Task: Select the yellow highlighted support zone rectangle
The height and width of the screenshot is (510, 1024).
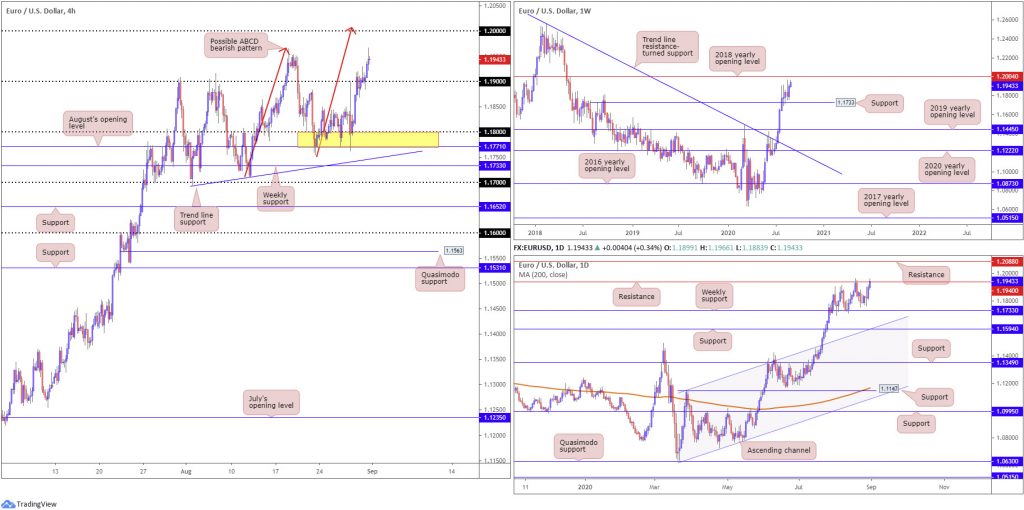Action: pyautogui.click(x=368, y=139)
